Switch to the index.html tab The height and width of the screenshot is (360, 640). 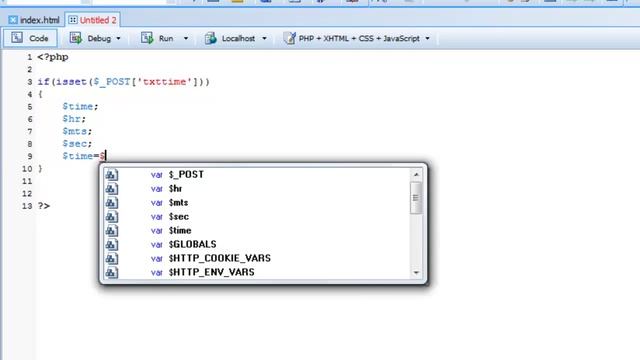34,20
